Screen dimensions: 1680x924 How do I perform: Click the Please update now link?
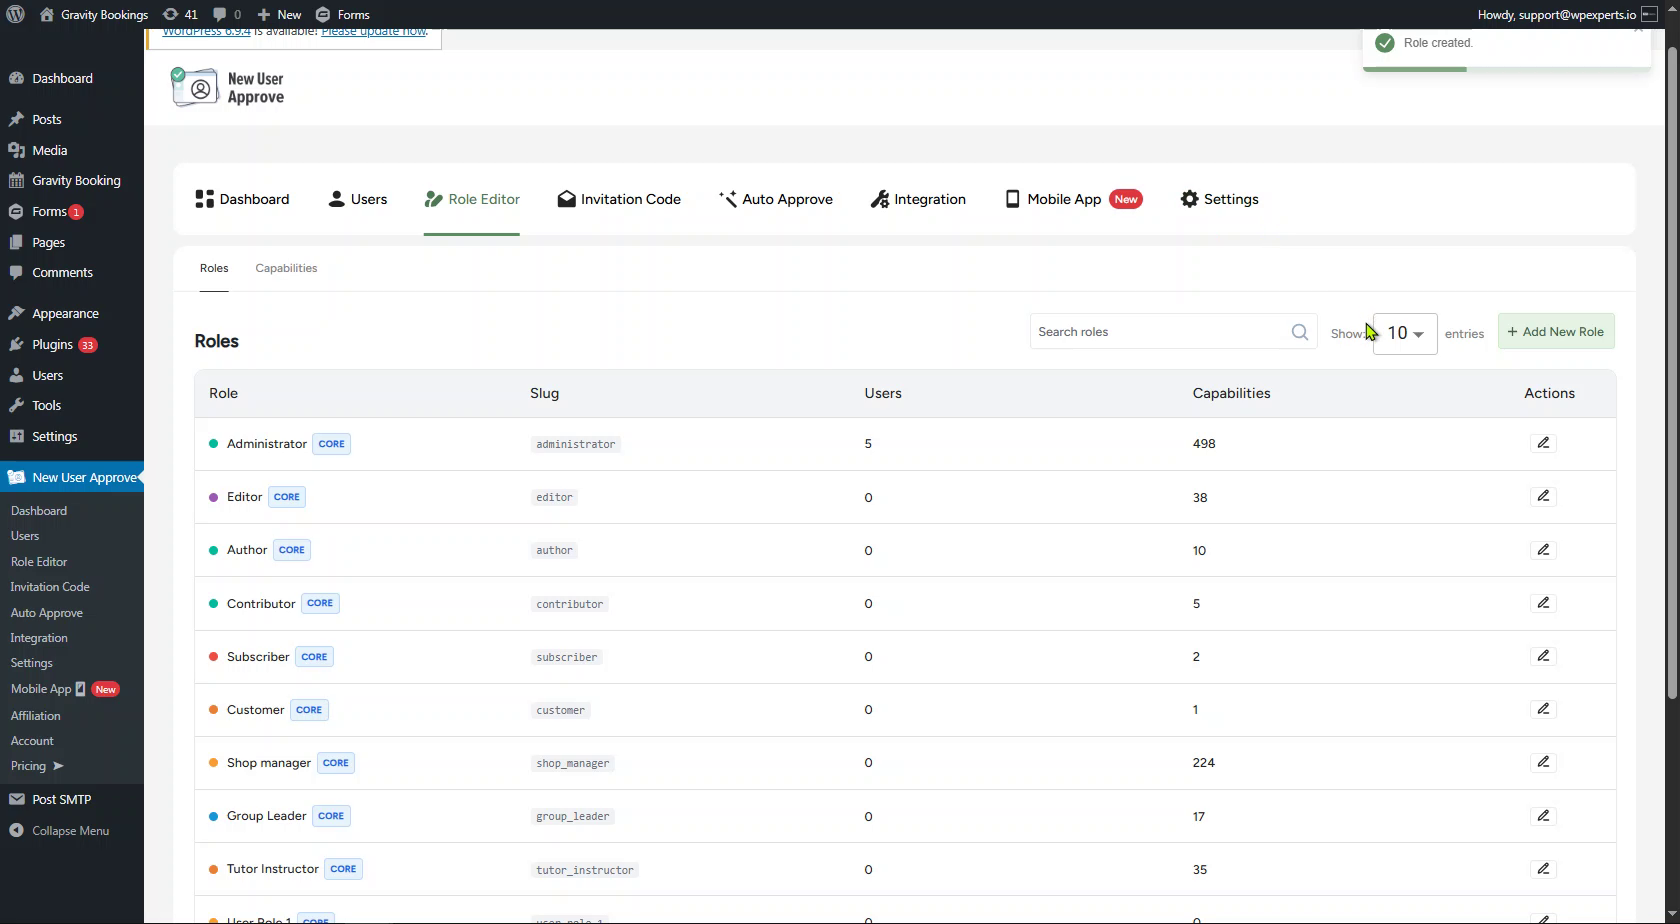(374, 32)
